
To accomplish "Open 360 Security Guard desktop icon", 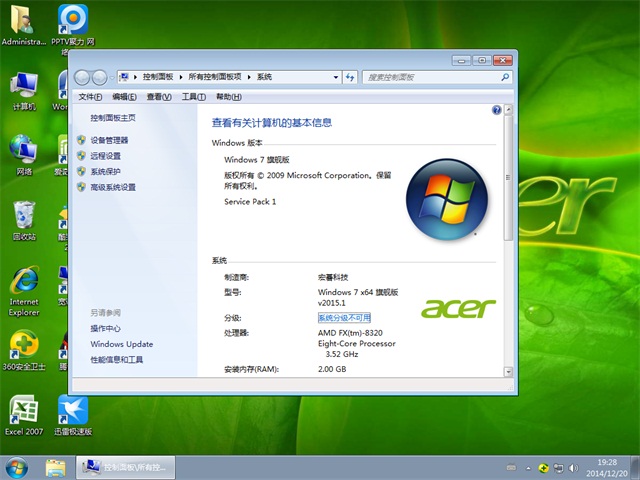I will click(23, 346).
